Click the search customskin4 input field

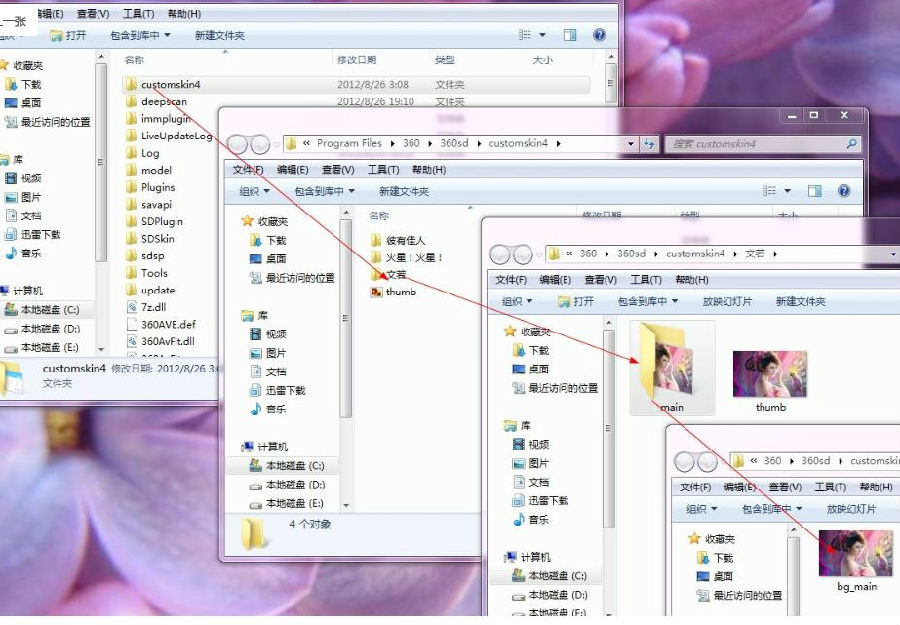pyautogui.click(x=762, y=143)
